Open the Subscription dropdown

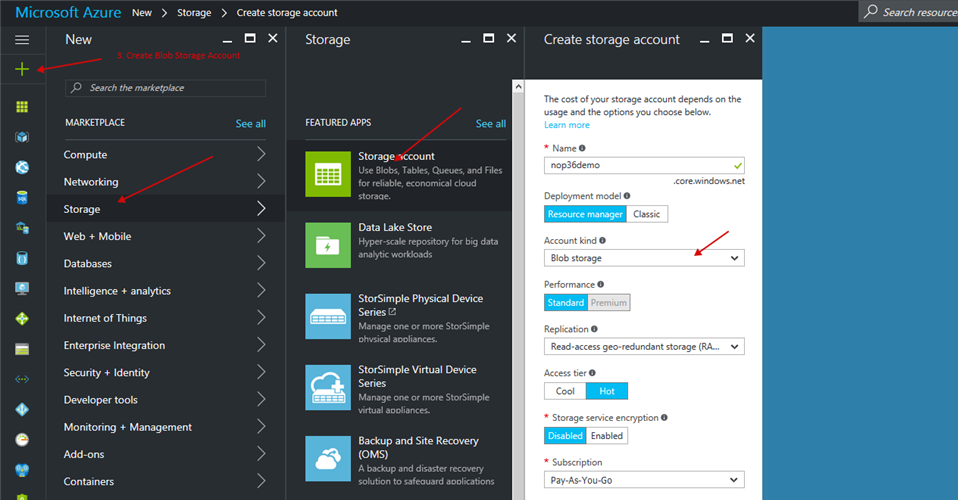coord(644,480)
